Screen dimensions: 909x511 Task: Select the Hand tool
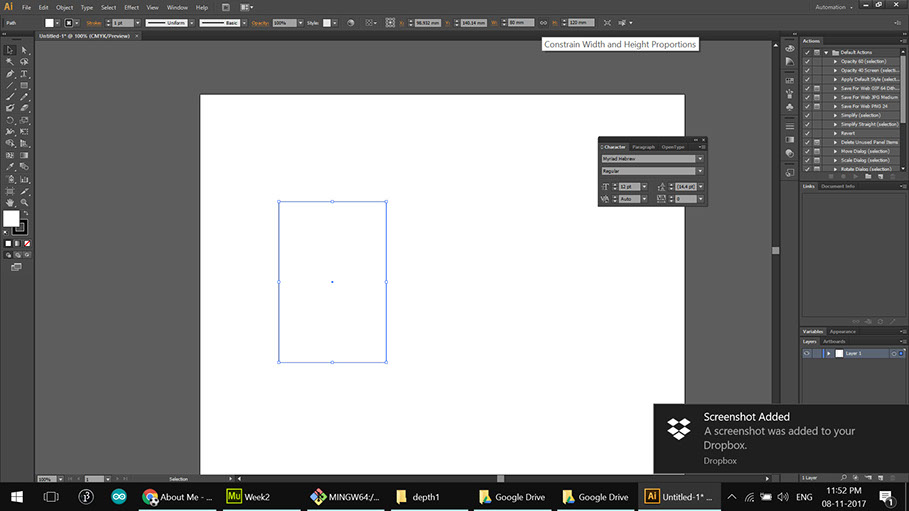click(10, 202)
